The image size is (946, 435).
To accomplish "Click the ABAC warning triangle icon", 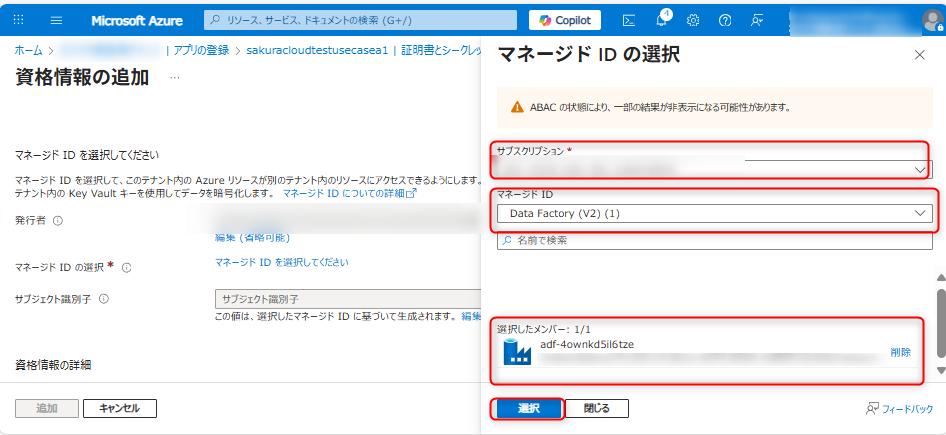I will point(516,107).
